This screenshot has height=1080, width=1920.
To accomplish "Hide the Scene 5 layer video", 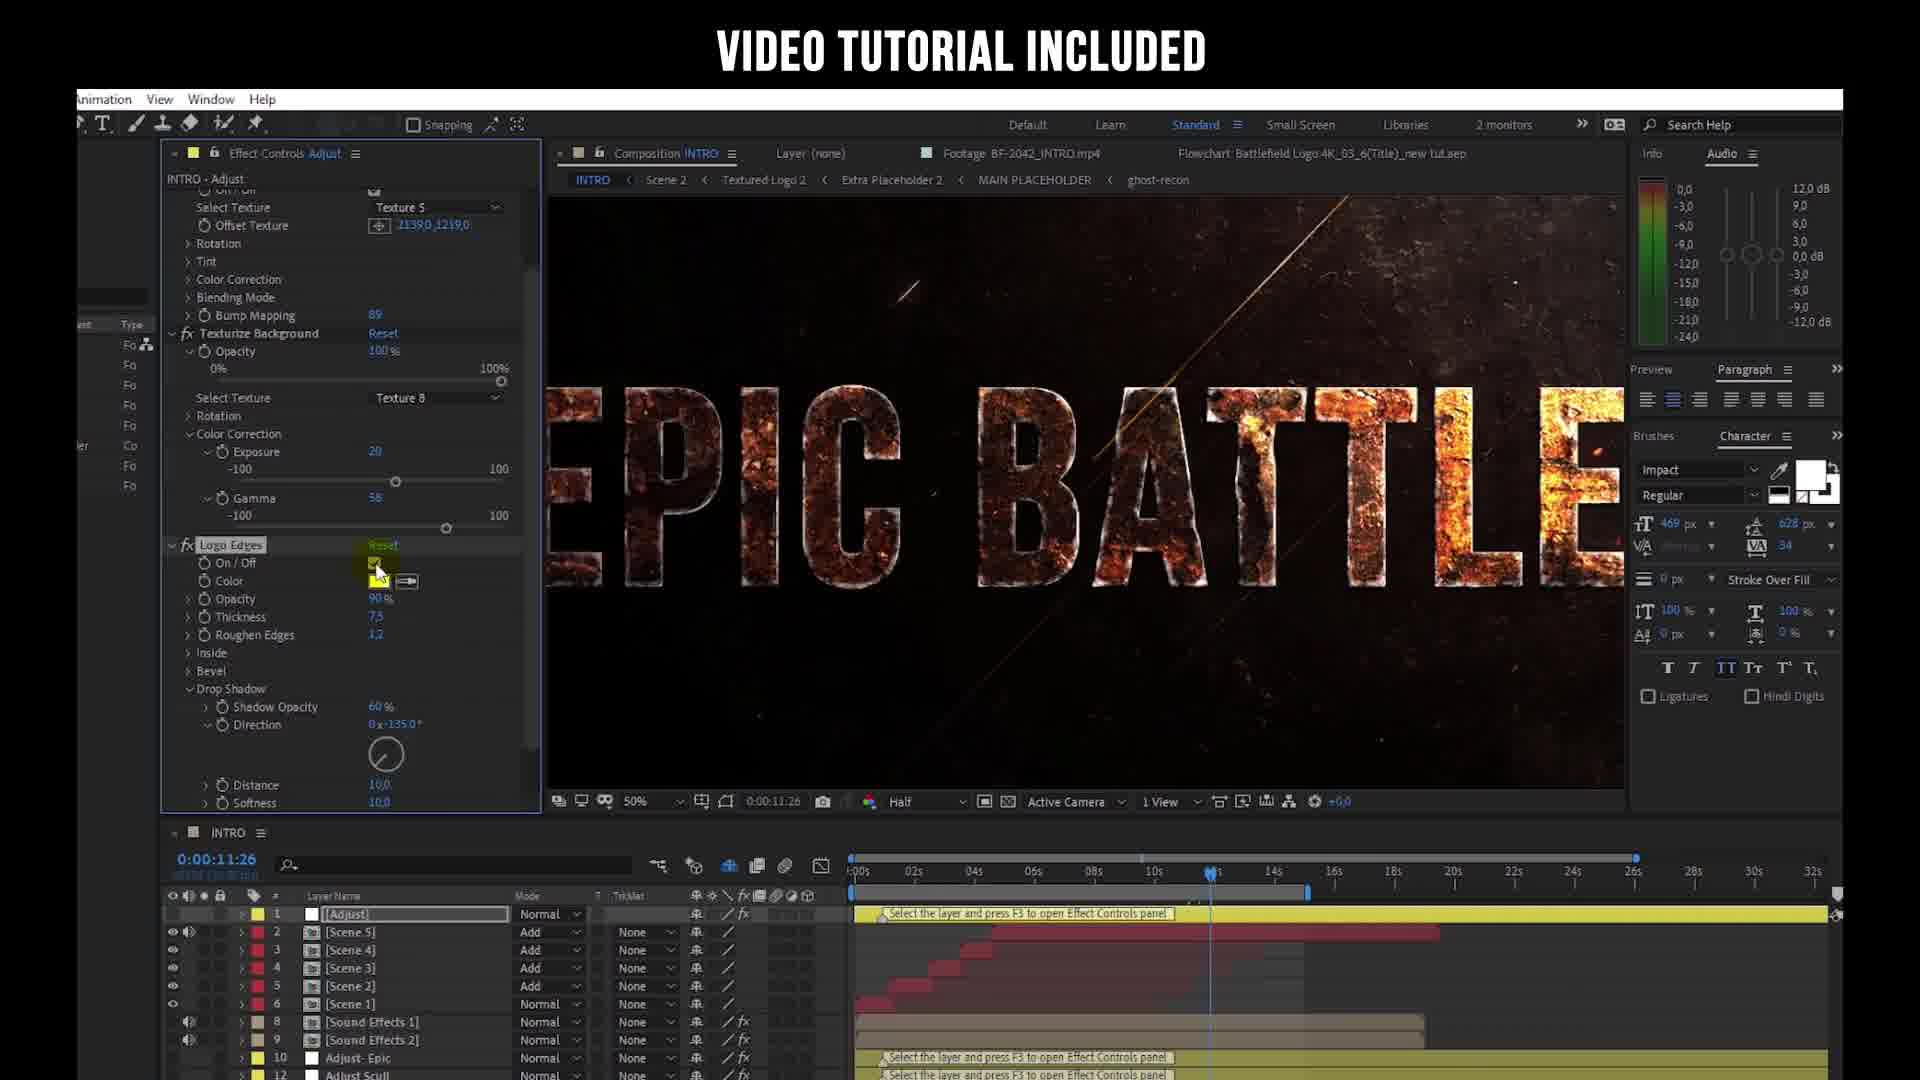I will (172, 932).
